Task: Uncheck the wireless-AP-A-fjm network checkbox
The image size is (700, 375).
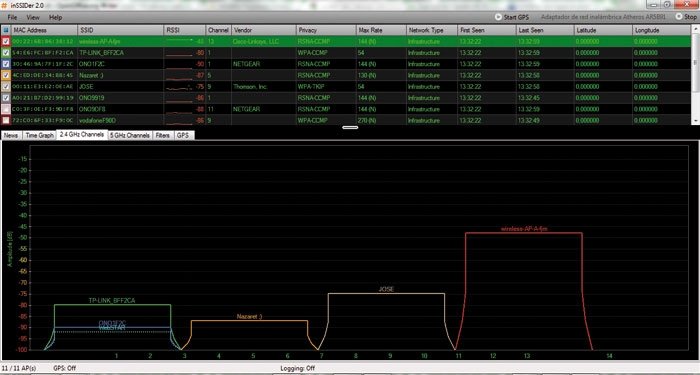Action: 5,42
